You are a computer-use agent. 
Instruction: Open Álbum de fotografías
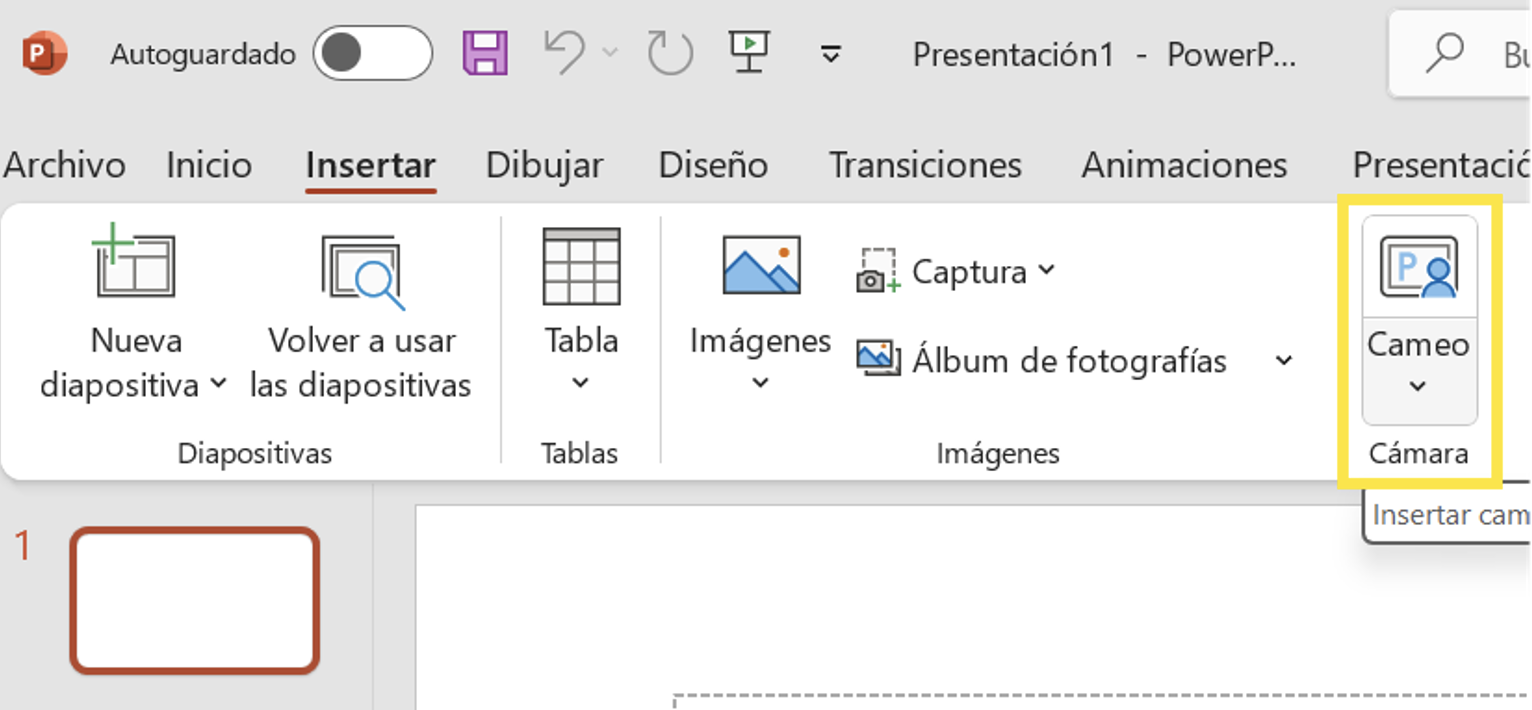[x=1042, y=360]
